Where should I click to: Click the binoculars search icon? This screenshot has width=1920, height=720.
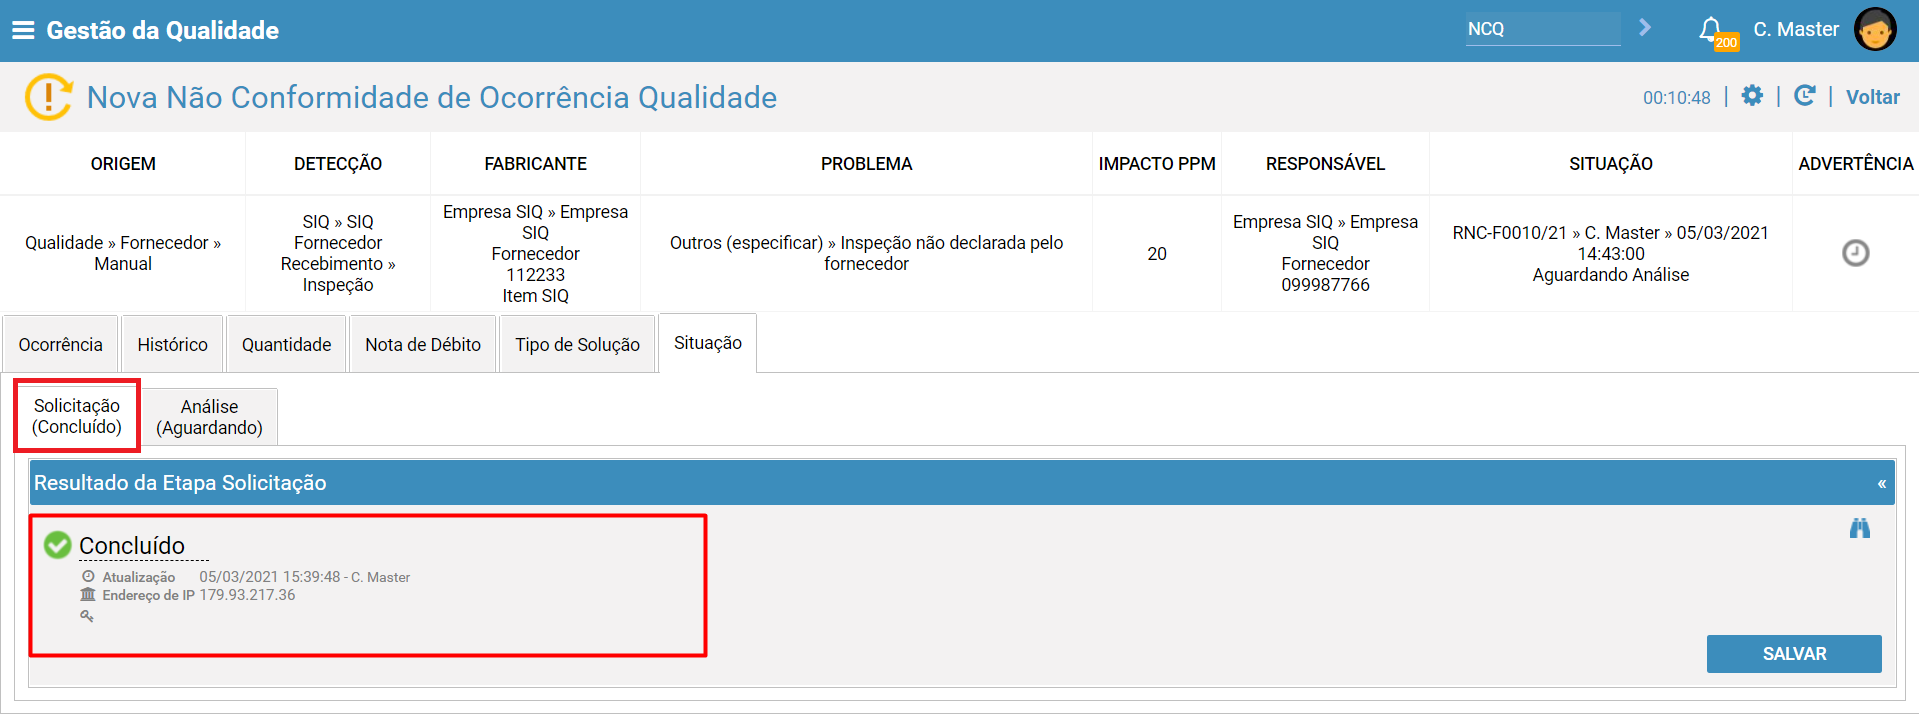point(1859,528)
